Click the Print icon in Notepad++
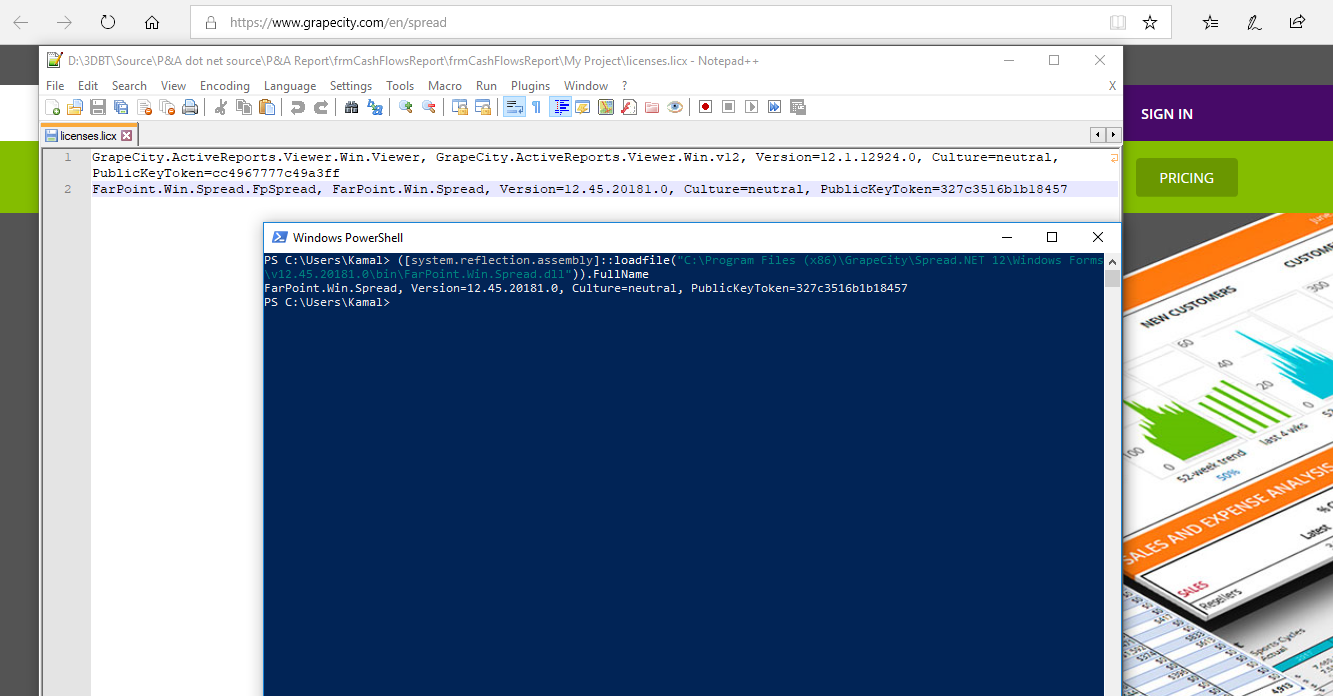The image size is (1333, 696). point(190,107)
